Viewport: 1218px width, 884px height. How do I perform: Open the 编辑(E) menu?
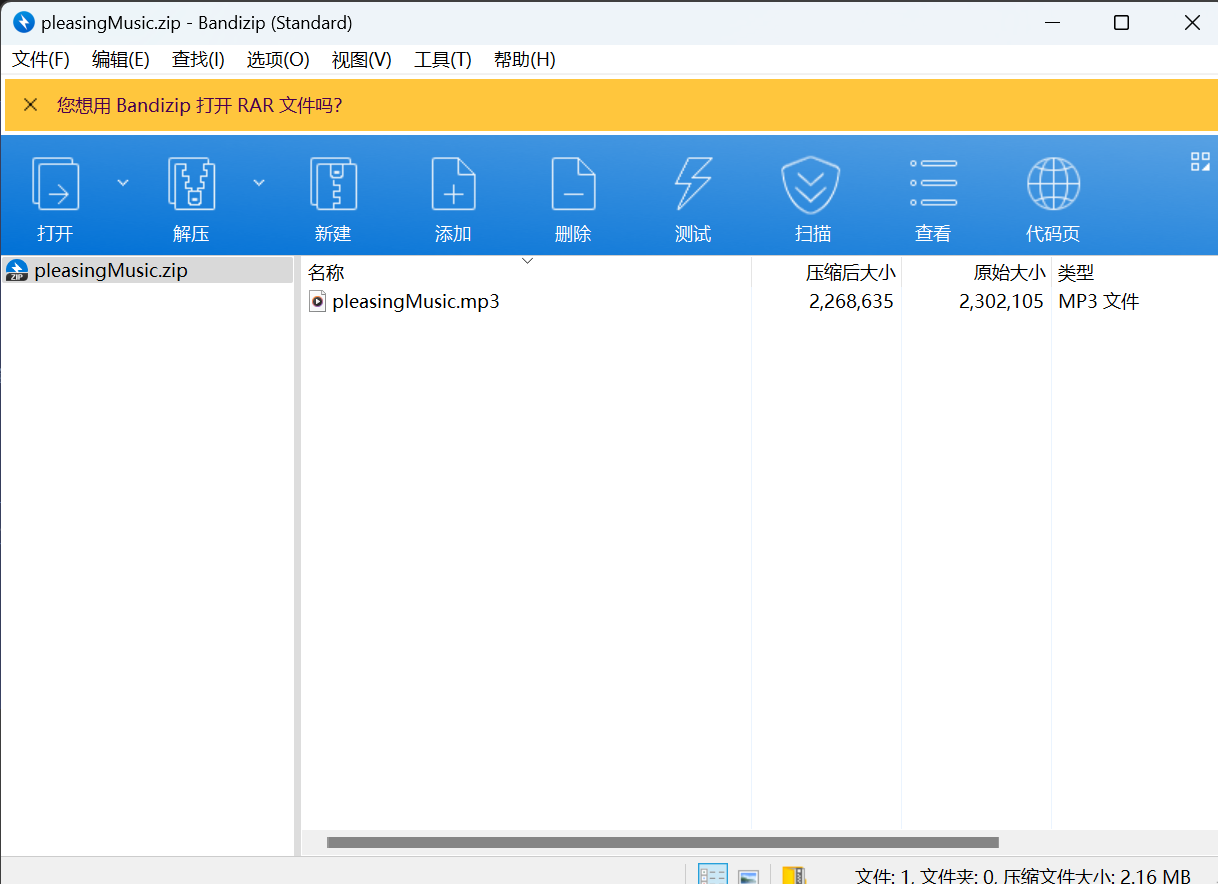coord(121,59)
